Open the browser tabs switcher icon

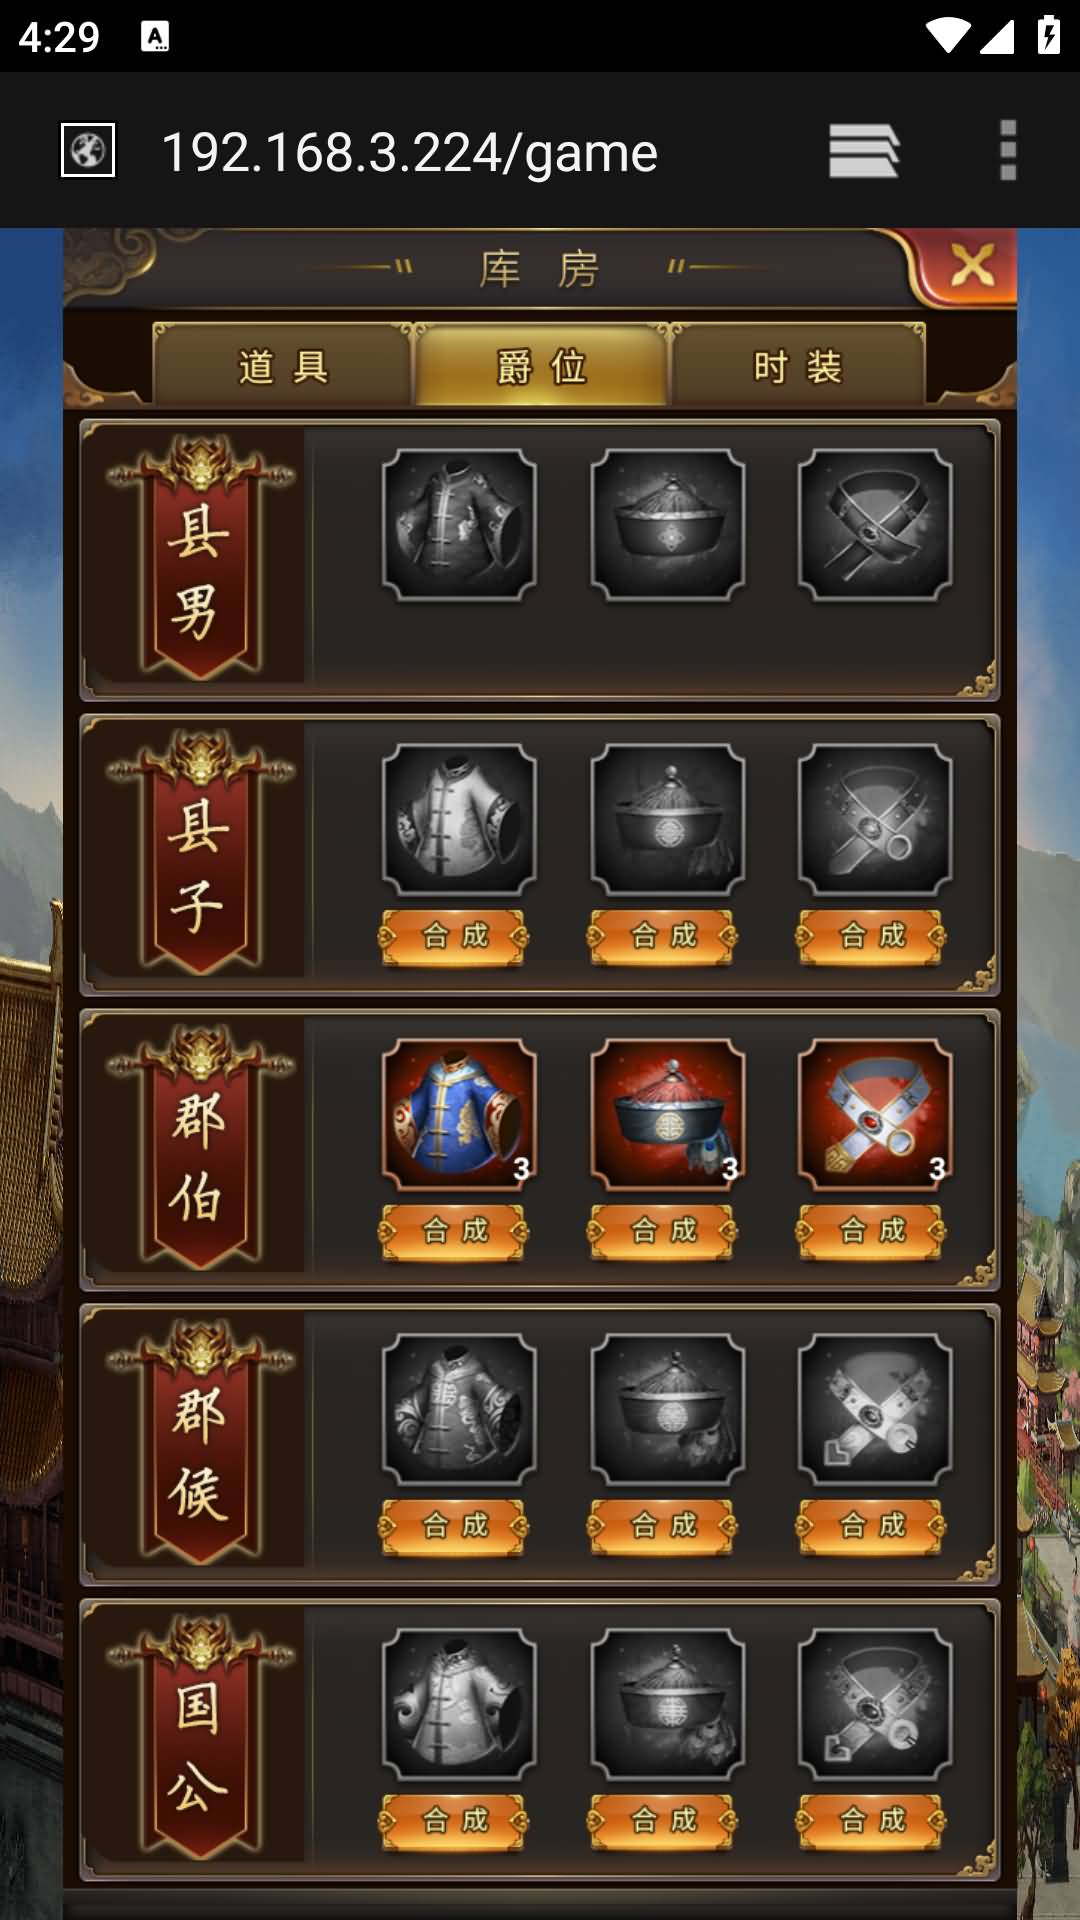[864, 151]
